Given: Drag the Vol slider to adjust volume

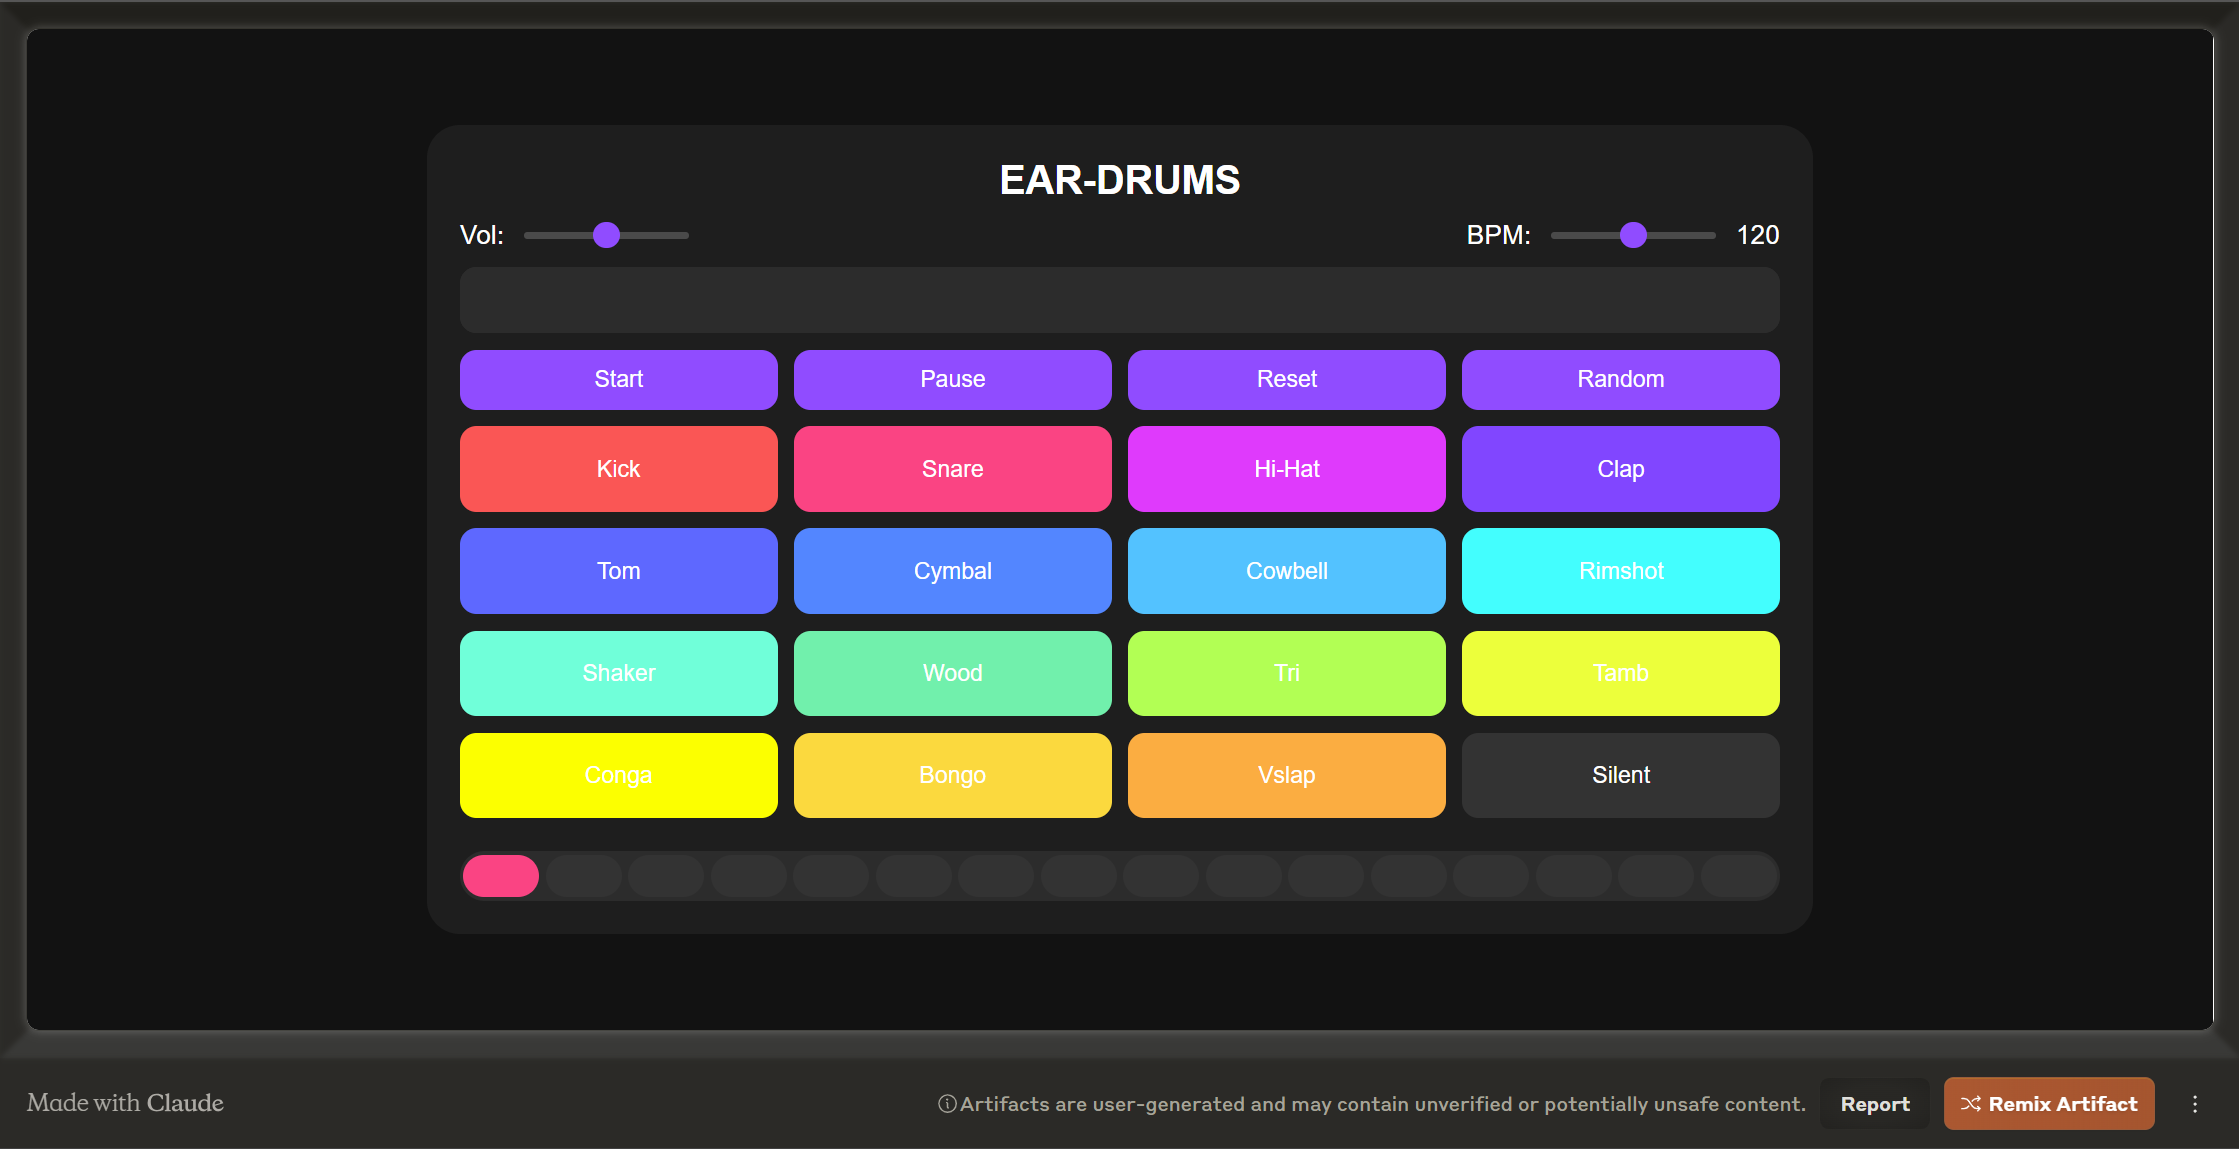Looking at the screenshot, I should pyautogui.click(x=610, y=234).
